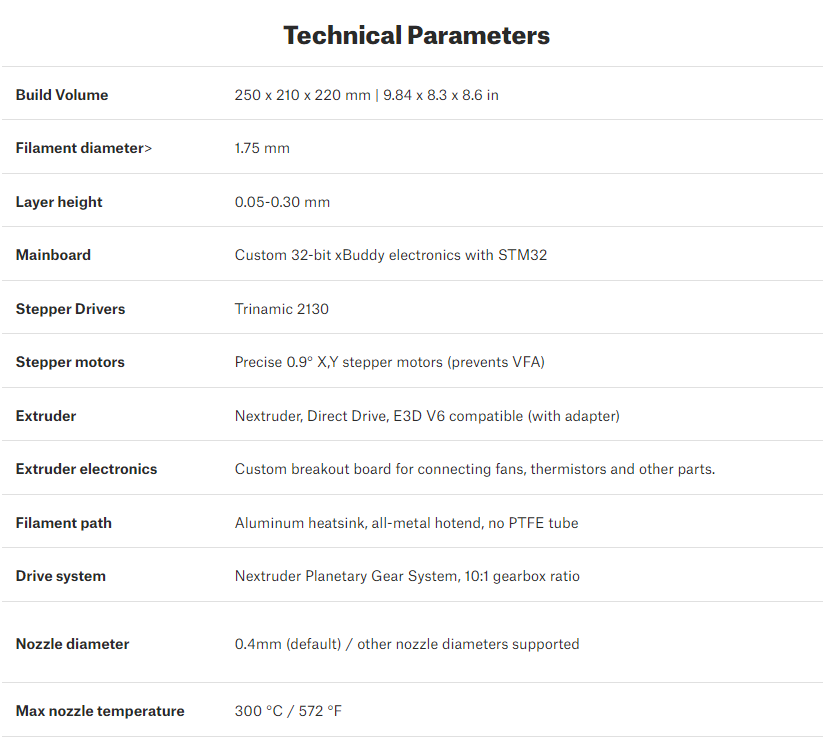Select the 300 °C / 572 °F value
823x742 pixels.
point(288,711)
